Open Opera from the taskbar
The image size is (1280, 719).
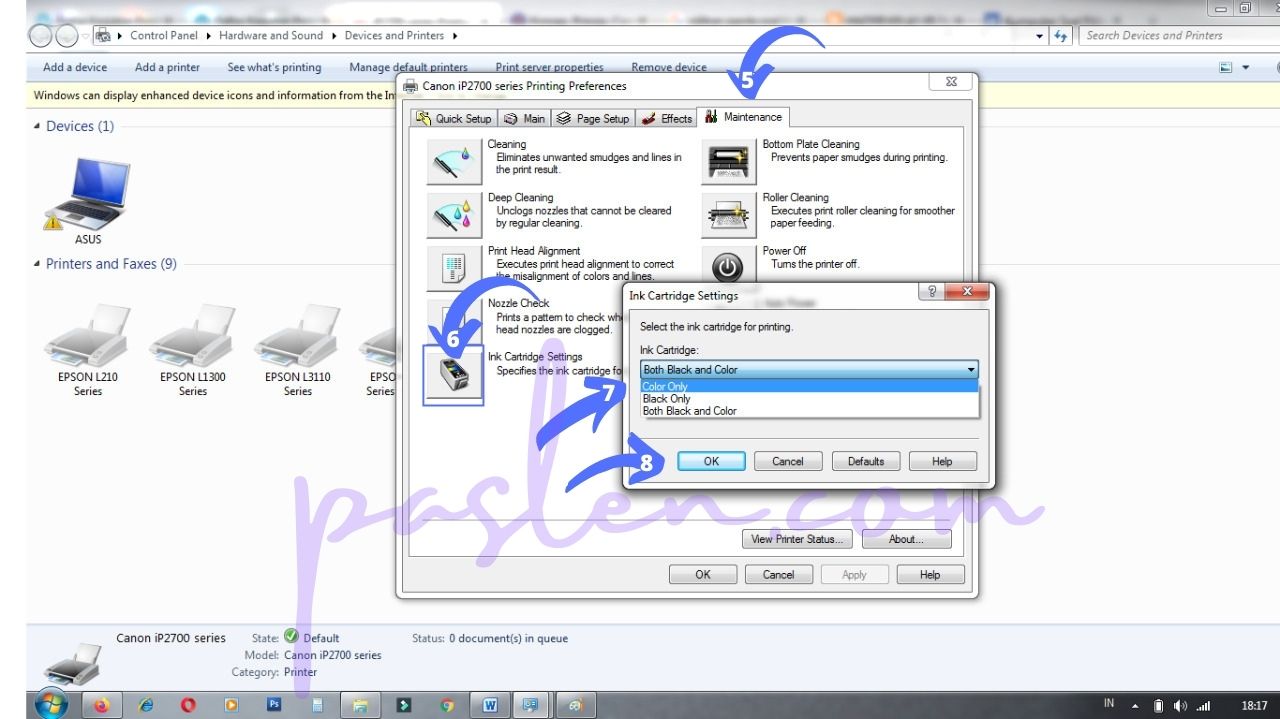coord(189,705)
